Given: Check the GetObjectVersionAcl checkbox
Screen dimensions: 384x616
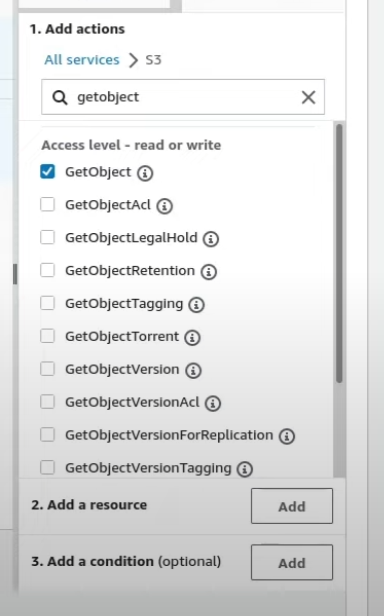Looking at the screenshot, I should point(48,402).
